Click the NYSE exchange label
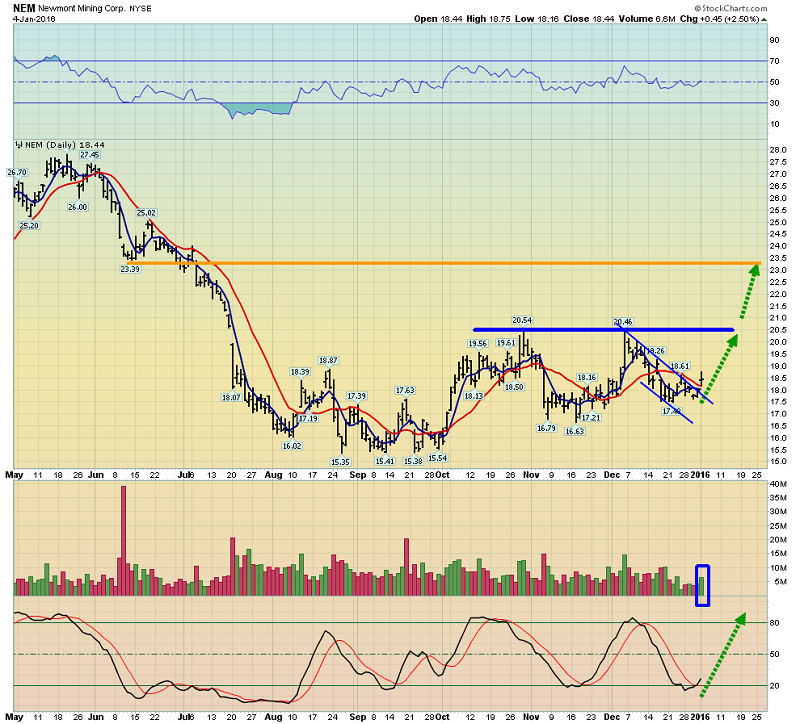This screenshot has width=800, height=724. tap(139, 9)
